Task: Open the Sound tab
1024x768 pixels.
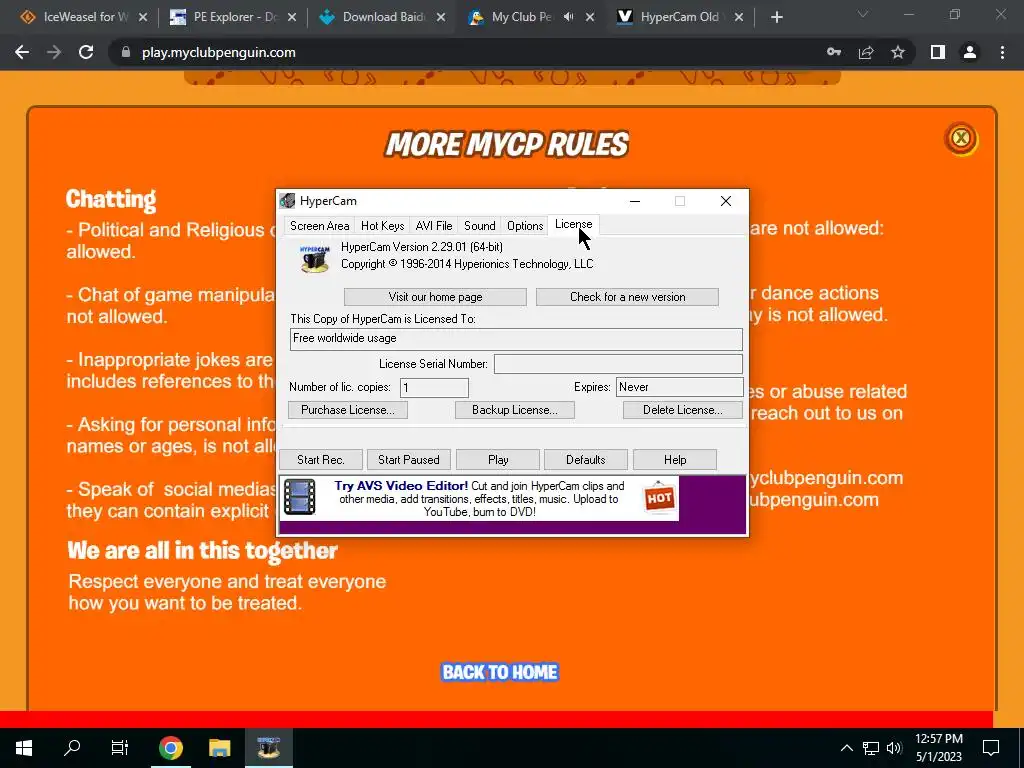Action: click(479, 226)
